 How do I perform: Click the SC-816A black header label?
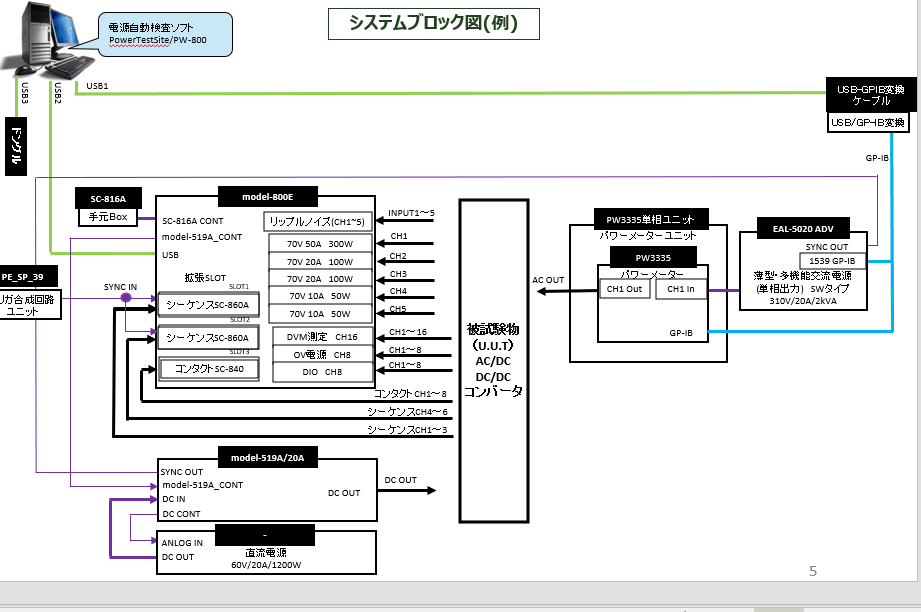coord(108,198)
